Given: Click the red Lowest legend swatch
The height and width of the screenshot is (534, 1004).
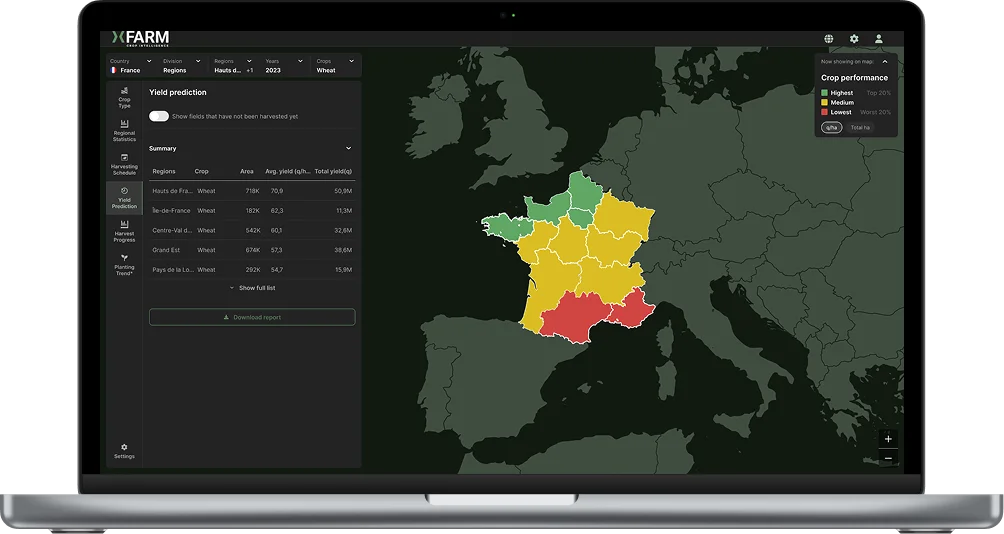Looking at the screenshot, I should coord(825,112).
